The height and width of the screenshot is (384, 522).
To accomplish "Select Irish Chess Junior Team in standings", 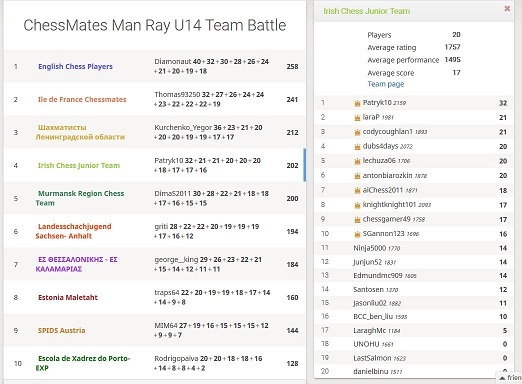I will (79, 165).
